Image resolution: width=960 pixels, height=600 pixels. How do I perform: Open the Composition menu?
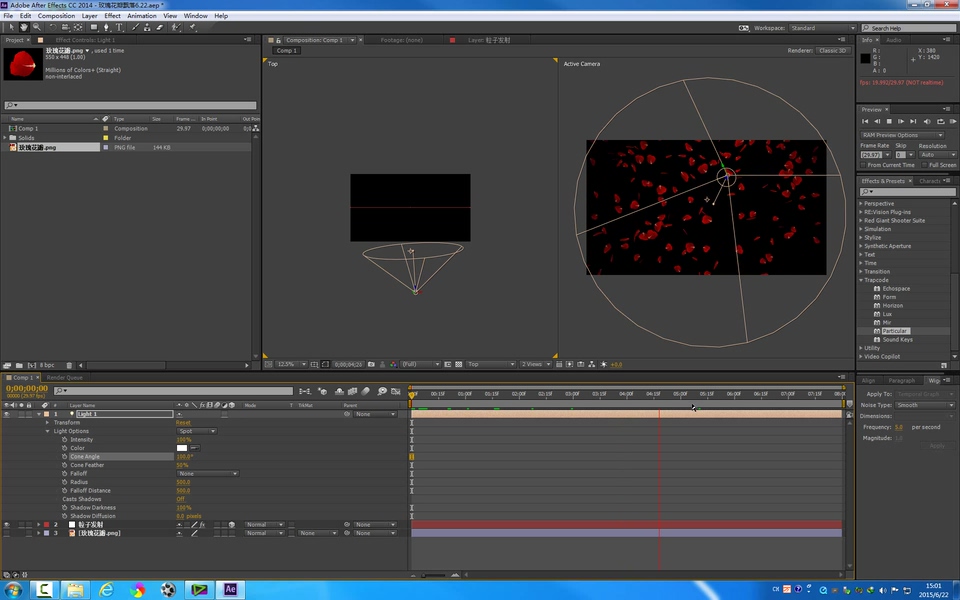(56, 16)
